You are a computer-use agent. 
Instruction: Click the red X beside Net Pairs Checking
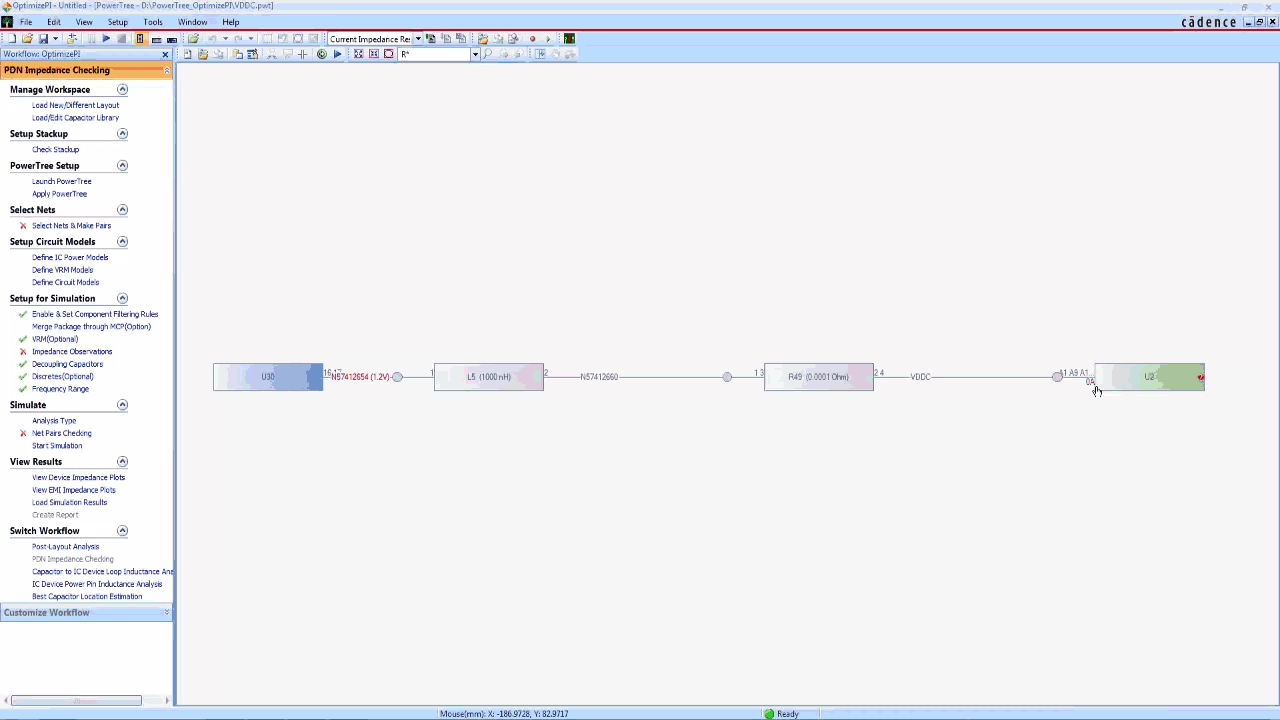click(x=23, y=433)
